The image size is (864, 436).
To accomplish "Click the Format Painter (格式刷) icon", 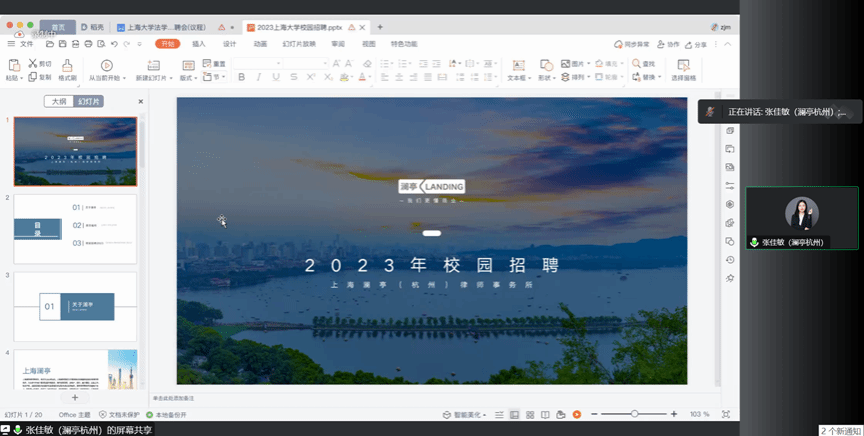I will pyautogui.click(x=67, y=65).
